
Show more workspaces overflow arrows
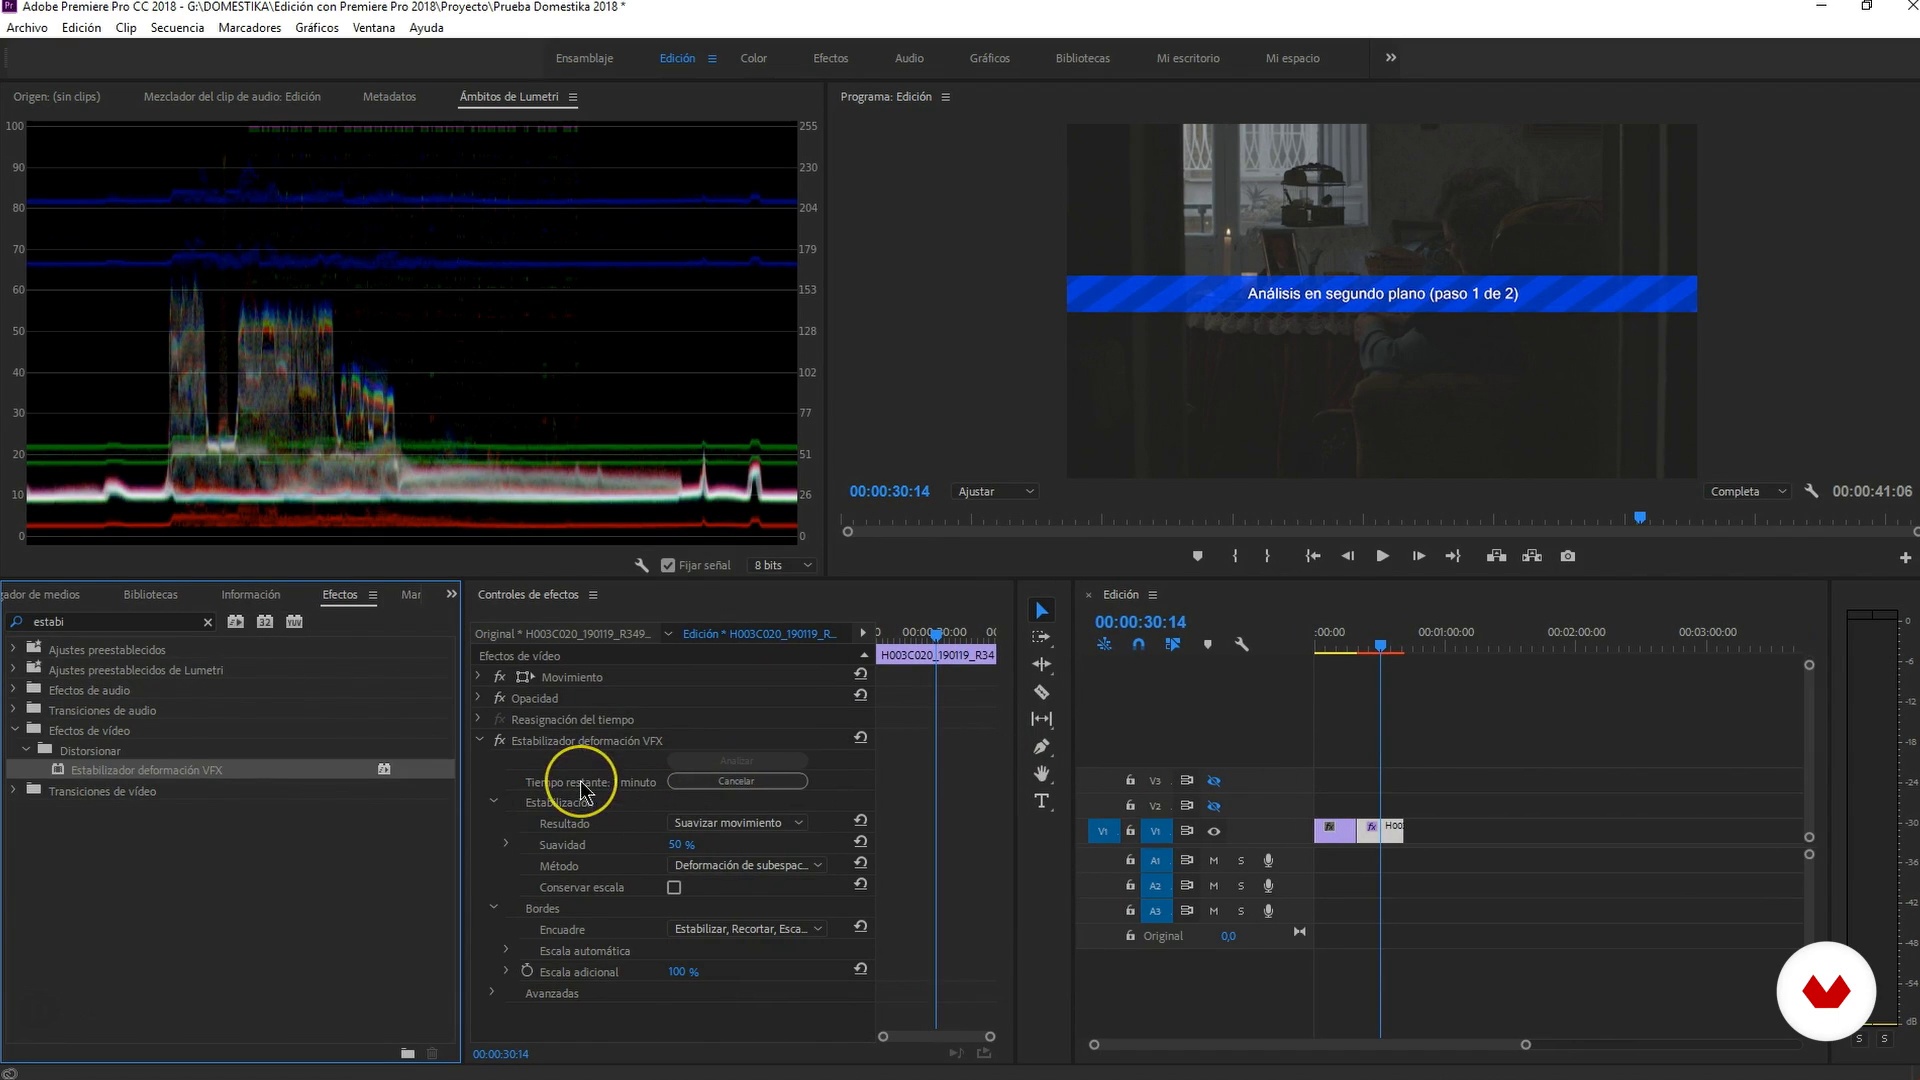[x=1390, y=58]
